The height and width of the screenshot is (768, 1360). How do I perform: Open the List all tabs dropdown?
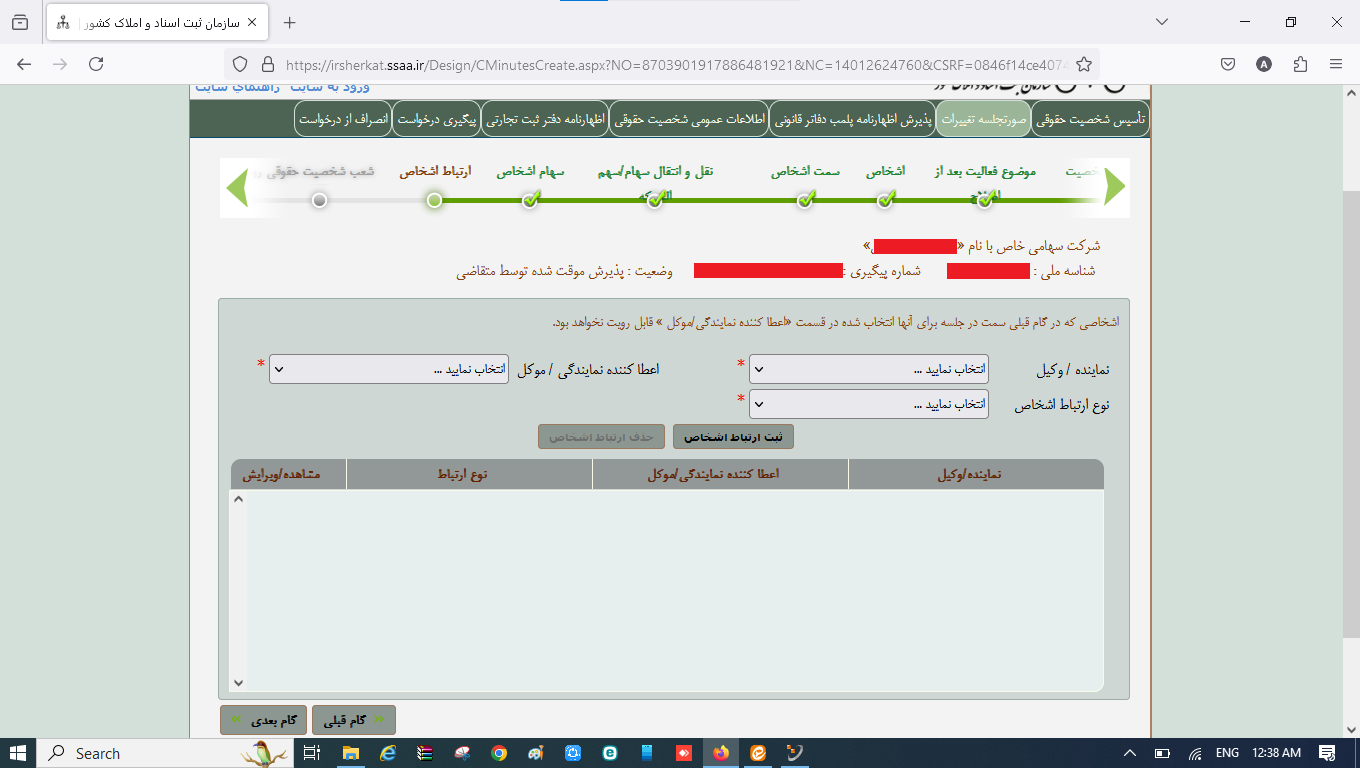click(1161, 22)
